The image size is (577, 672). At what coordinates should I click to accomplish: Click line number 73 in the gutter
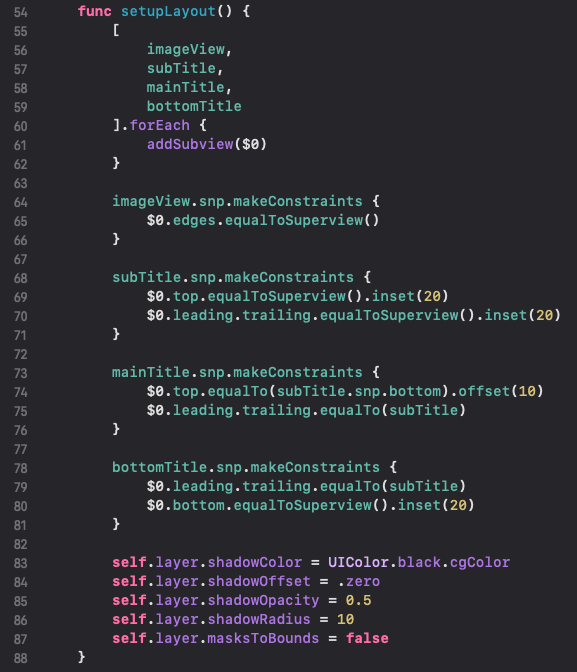tap(21, 373)
